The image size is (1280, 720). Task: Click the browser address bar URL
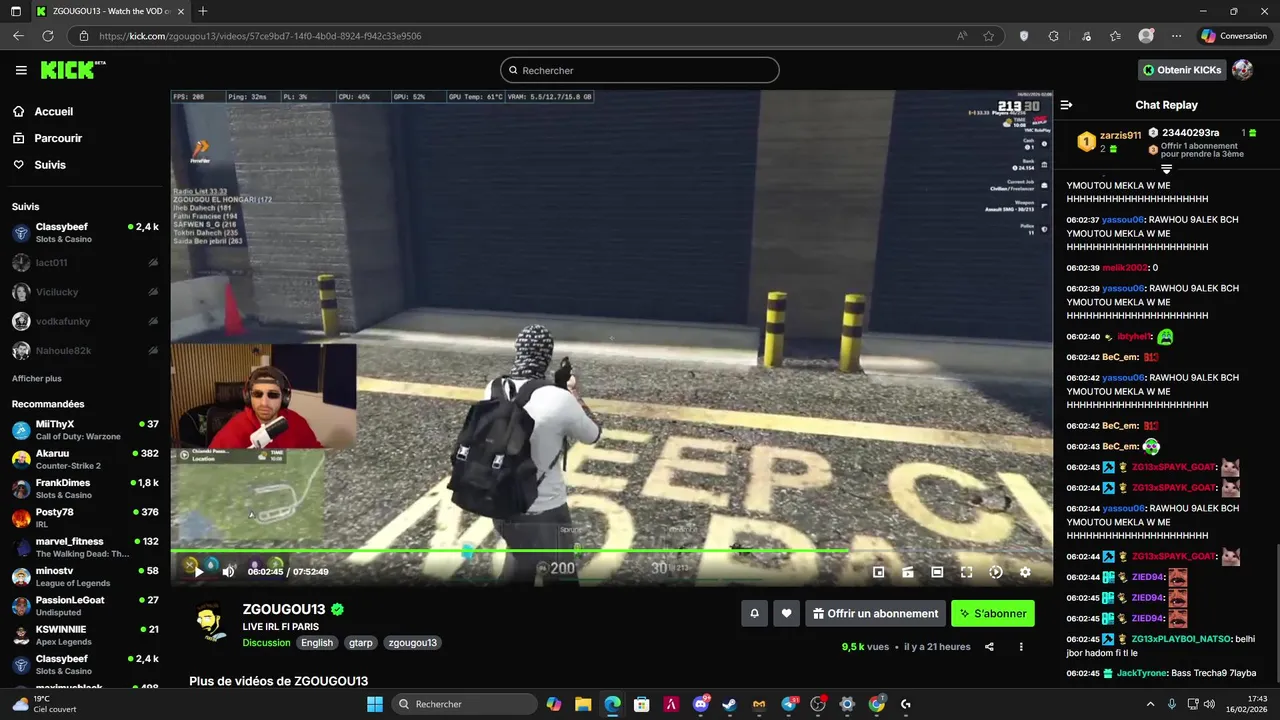(x=260, y=36)
